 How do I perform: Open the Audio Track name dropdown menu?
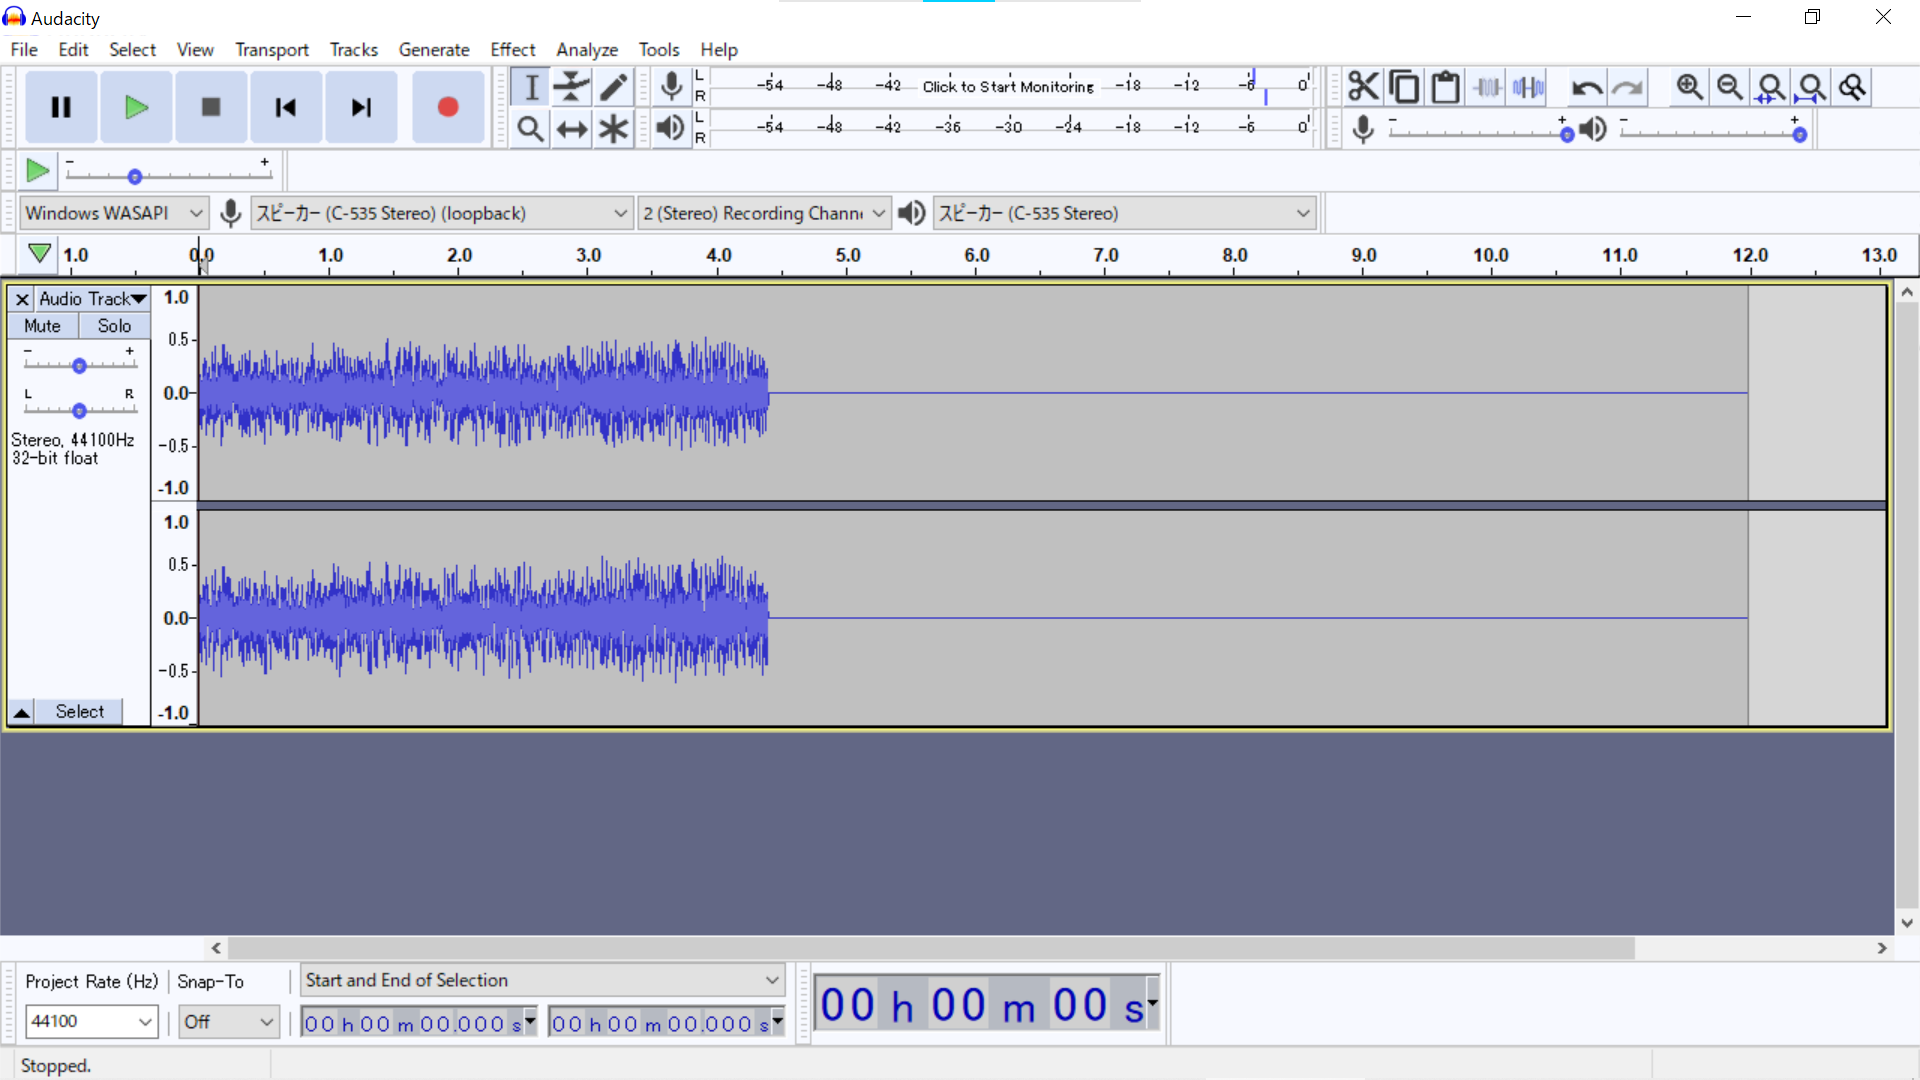pyautogui.click(x=93, y=299)
